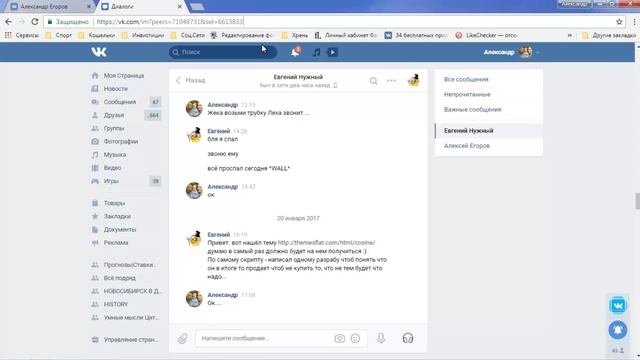Open Инвестиции bookmarks folder
Viewport: 640px width, 360px height.
coord(143,36)
